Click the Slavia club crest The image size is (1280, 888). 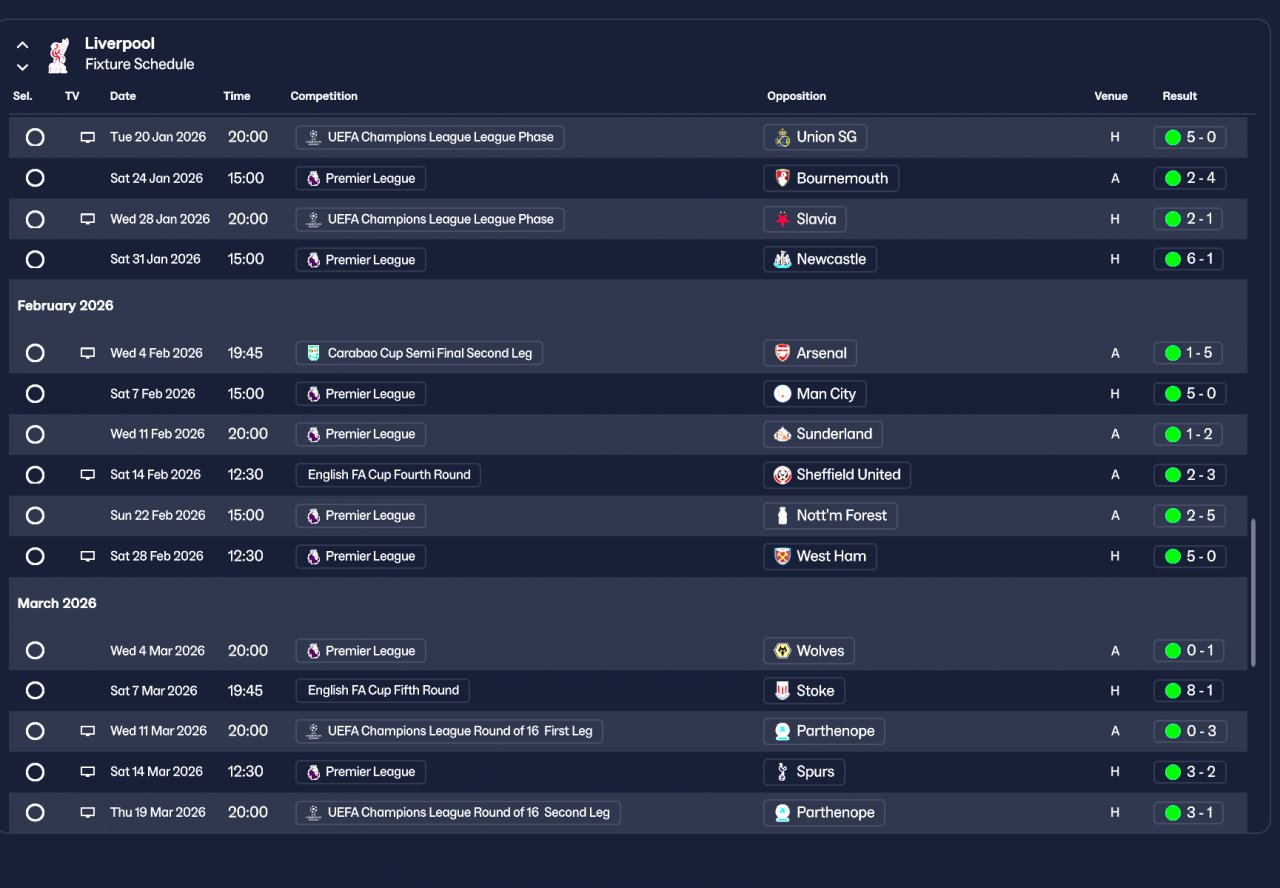pos(783,219)
